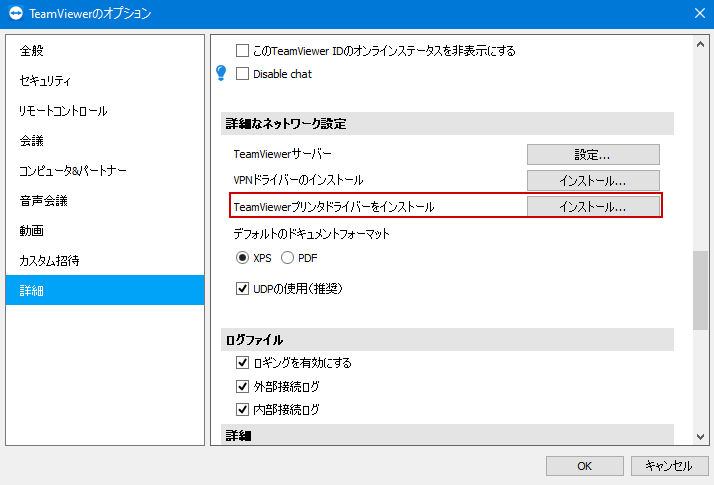The width and height of the screenshot is (714, 485).
Task: Select the XPS document format radio
Action: point(242,258)
